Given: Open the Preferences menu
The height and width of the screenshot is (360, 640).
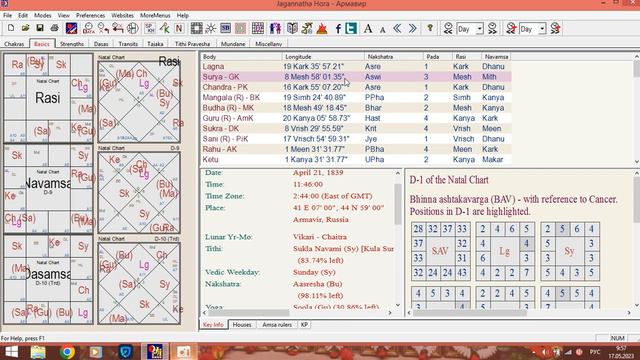Looking at the screenshot, I should [90, 15].
